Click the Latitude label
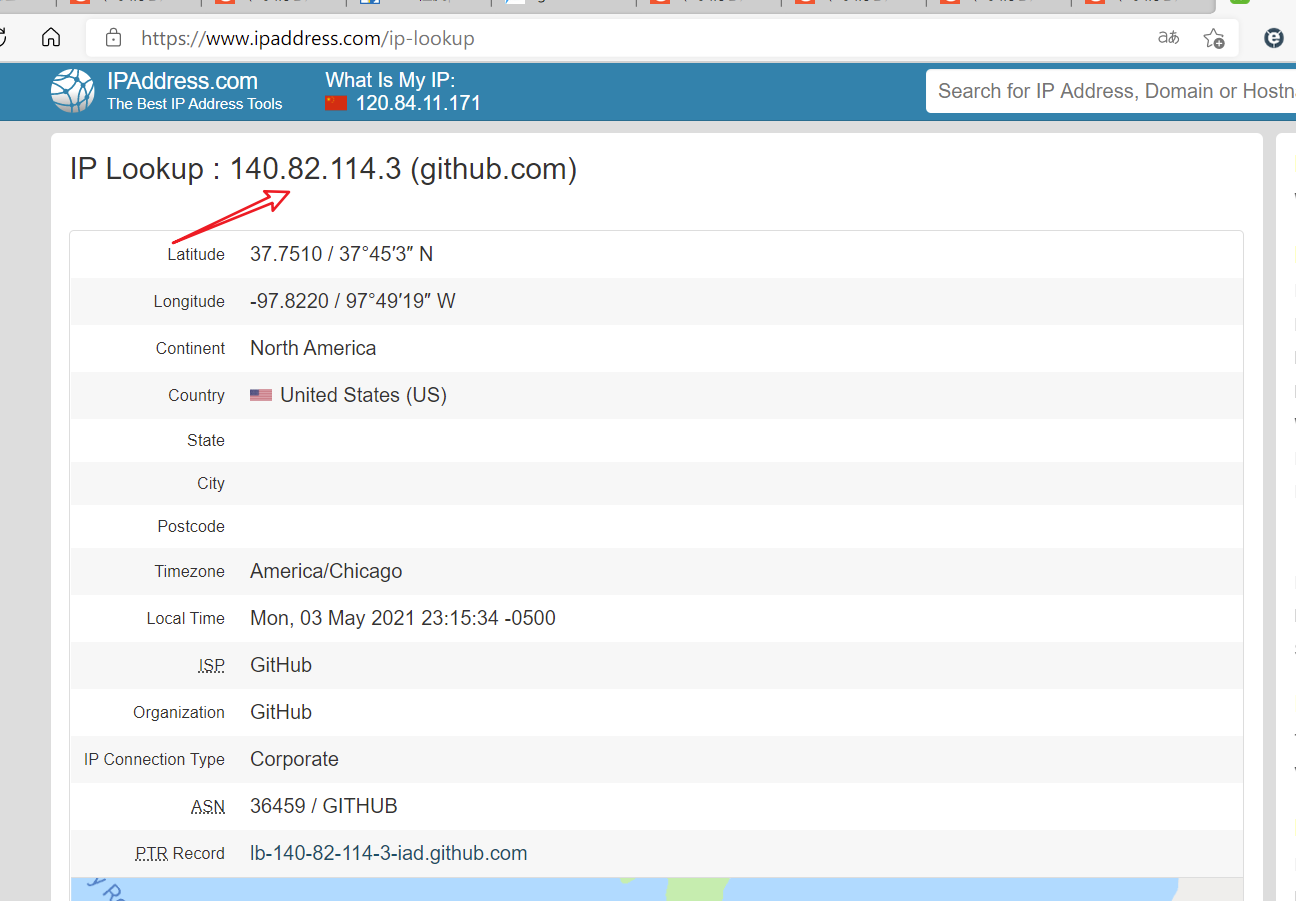This screenshot has width=1296, height=901. [x=196, y=254]
